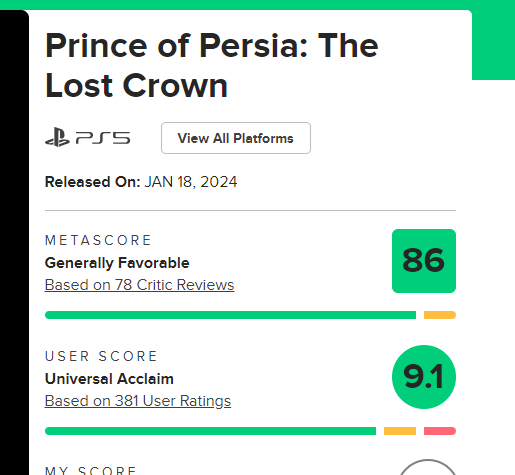515x475 pixels.
Task: Click the empty My Score circle
Action: [x=427, y=467]
